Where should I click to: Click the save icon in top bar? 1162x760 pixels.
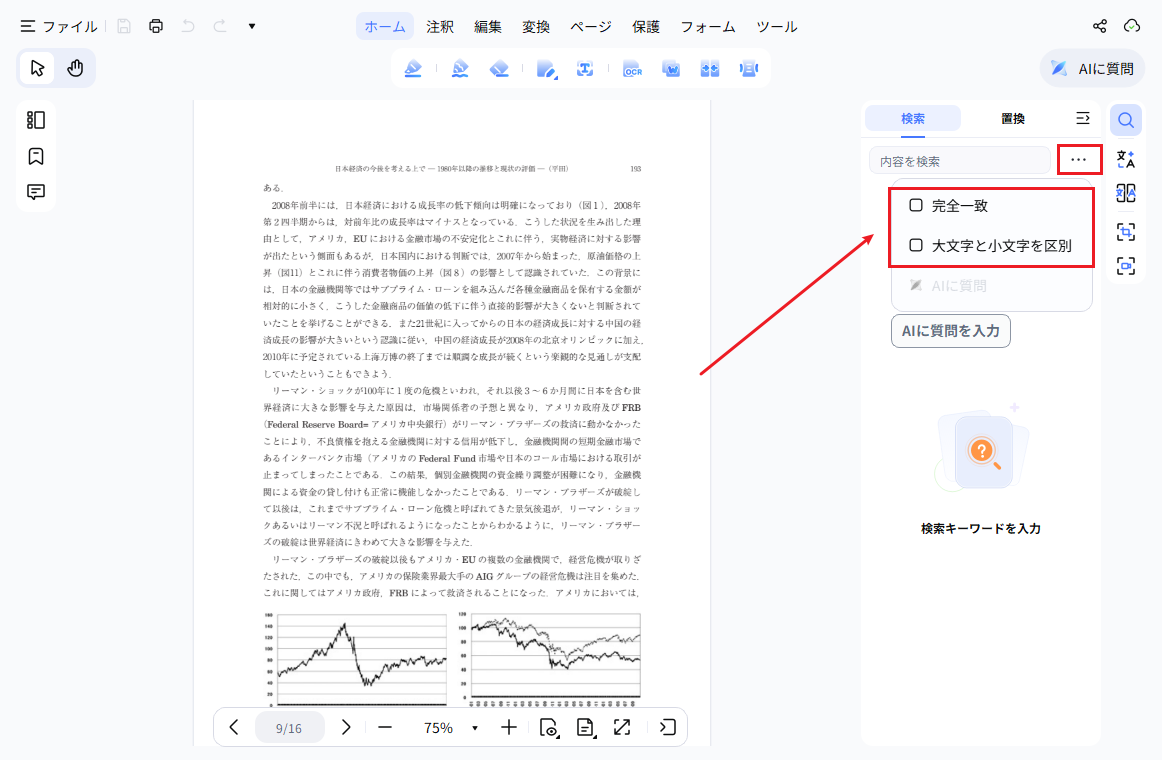[124, 27]
